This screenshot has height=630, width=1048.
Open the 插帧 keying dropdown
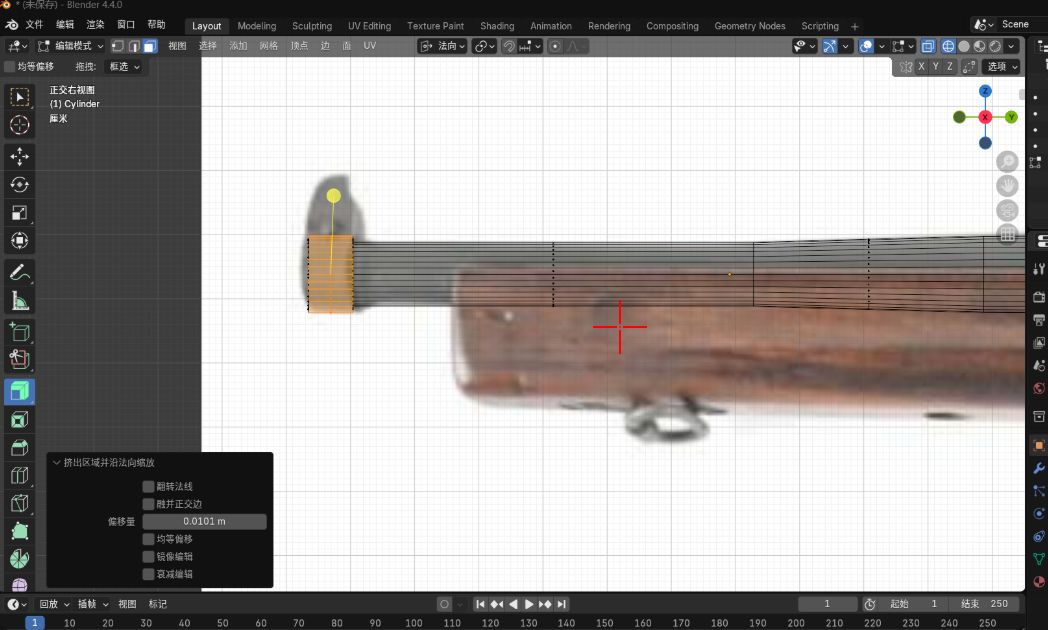click(93, 604)
